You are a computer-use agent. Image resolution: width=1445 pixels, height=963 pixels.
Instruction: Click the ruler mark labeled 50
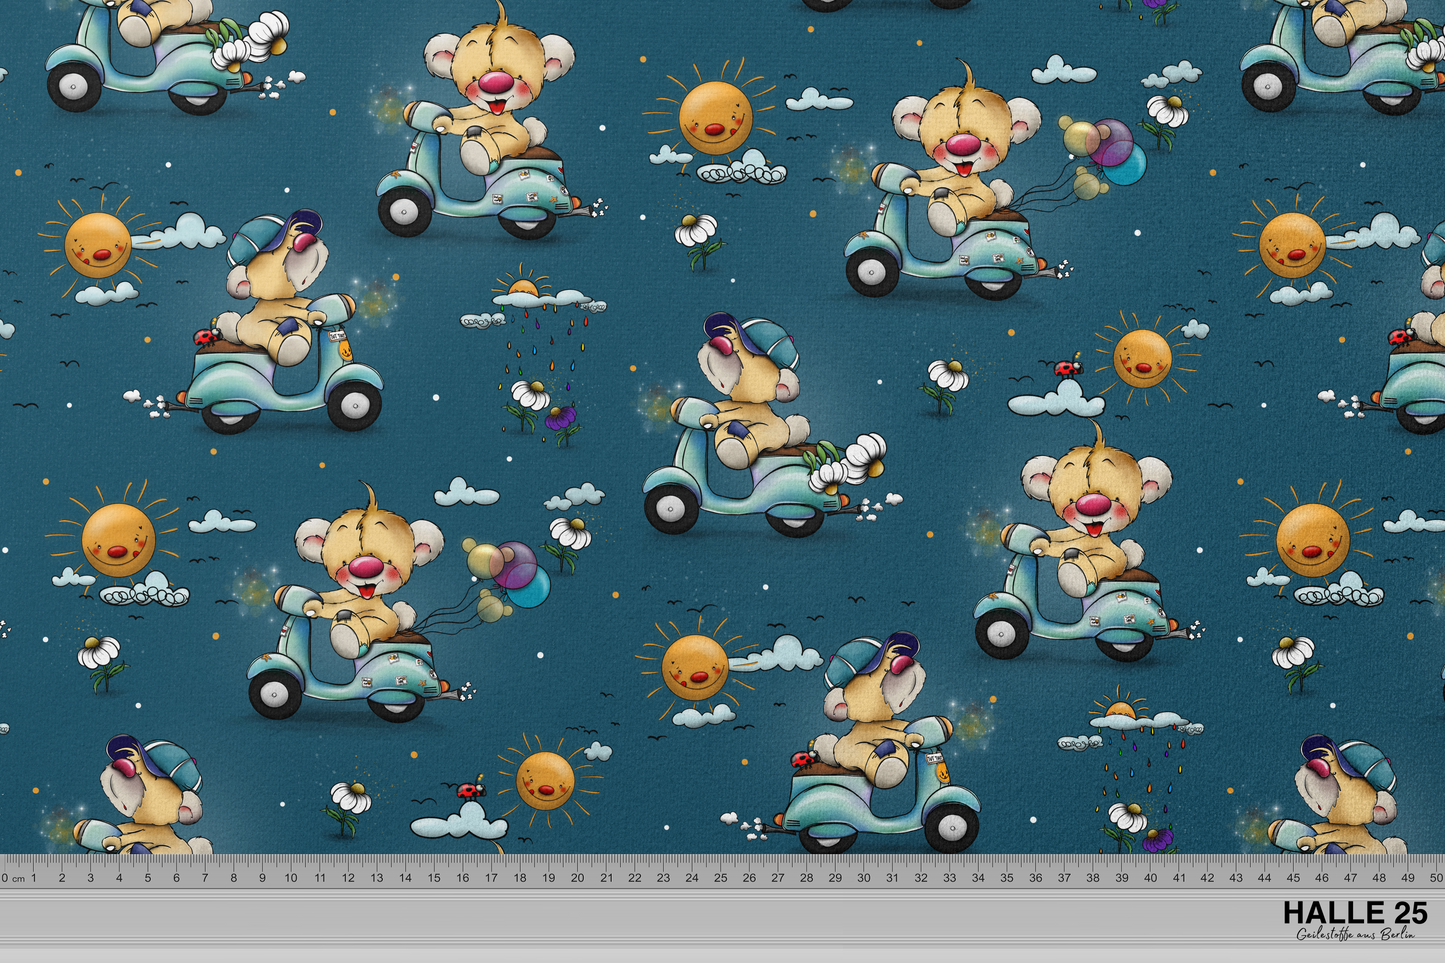click(1436, 878)
